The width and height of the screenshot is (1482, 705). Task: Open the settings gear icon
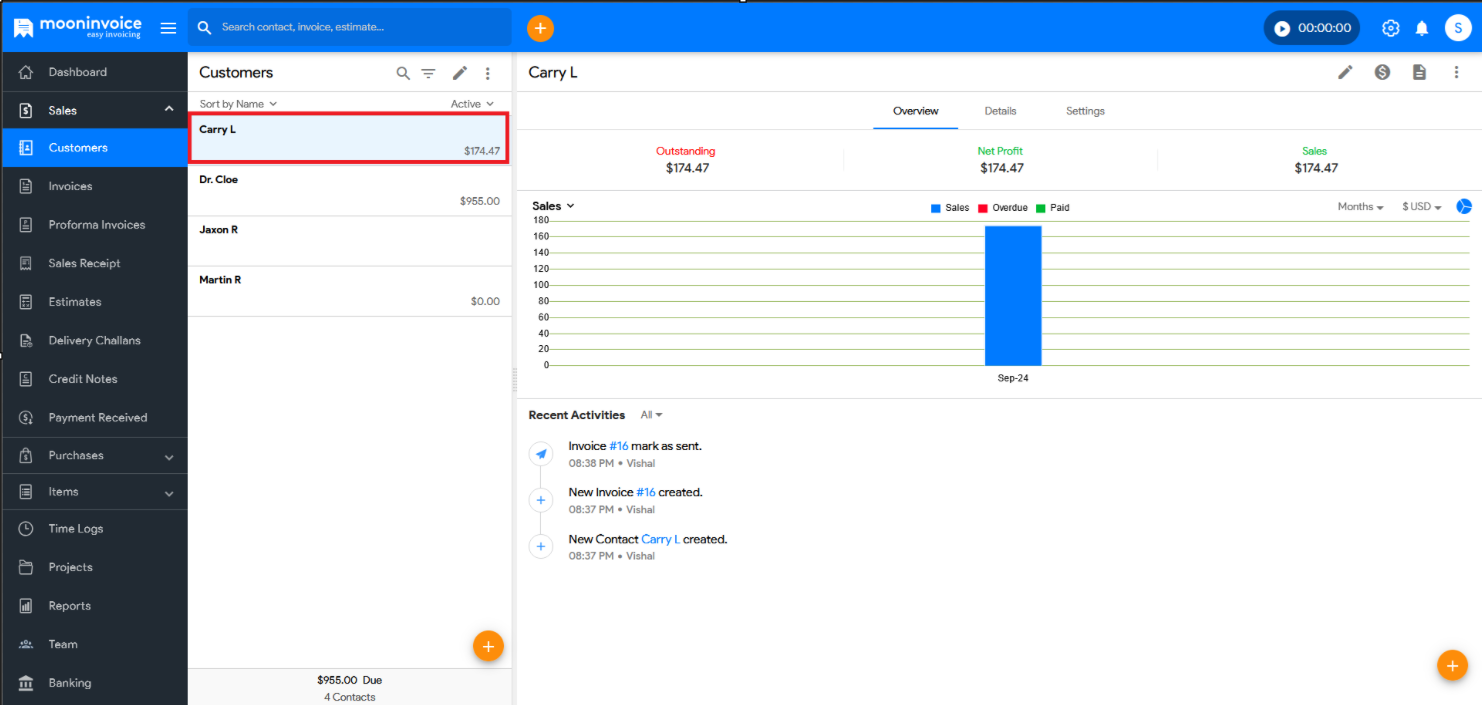1390,28
